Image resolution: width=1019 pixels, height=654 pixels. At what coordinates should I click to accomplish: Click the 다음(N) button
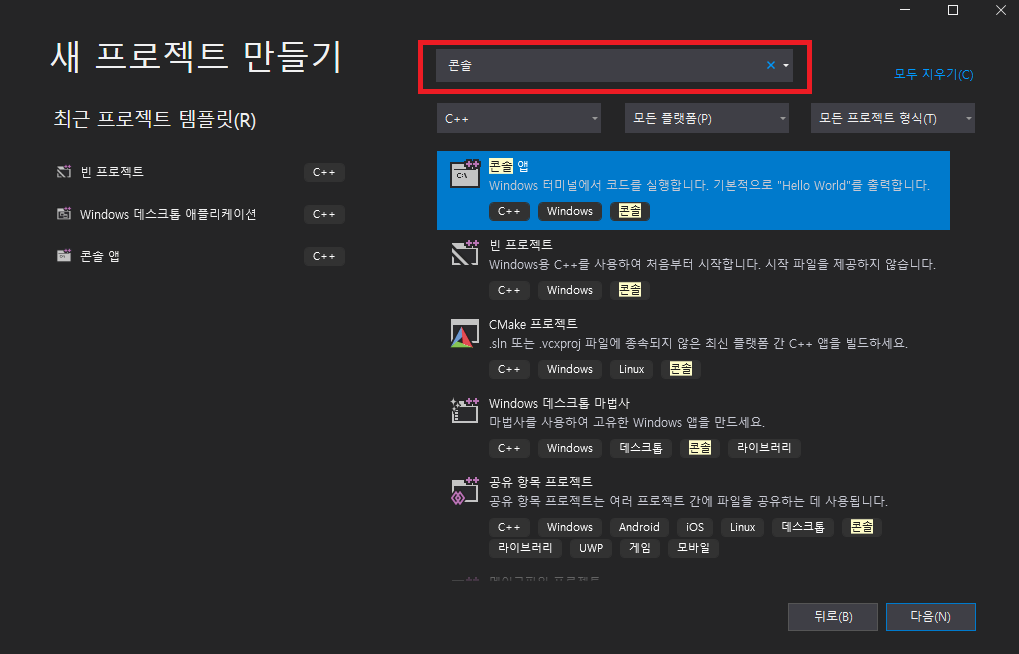pyautogui.click(x=930, y=616)
